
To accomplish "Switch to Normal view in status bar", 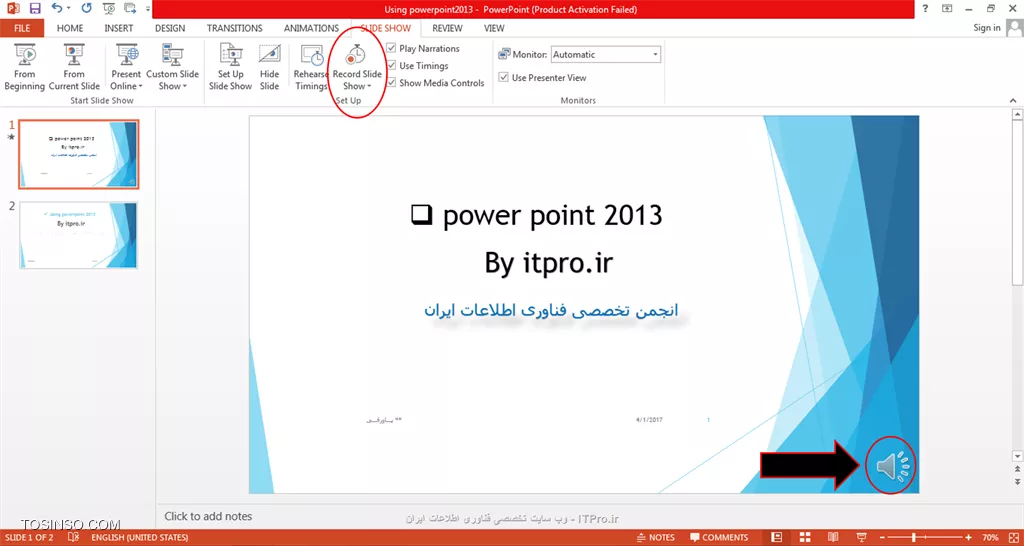I will [776, 538].
